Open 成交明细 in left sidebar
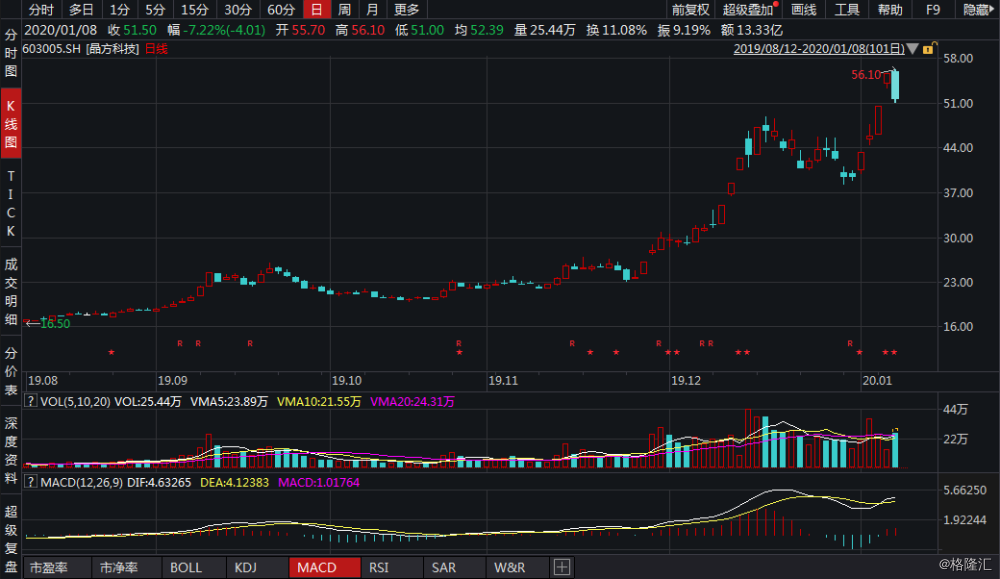Screen dimensions: 1000x579 (x=11, y=292)
